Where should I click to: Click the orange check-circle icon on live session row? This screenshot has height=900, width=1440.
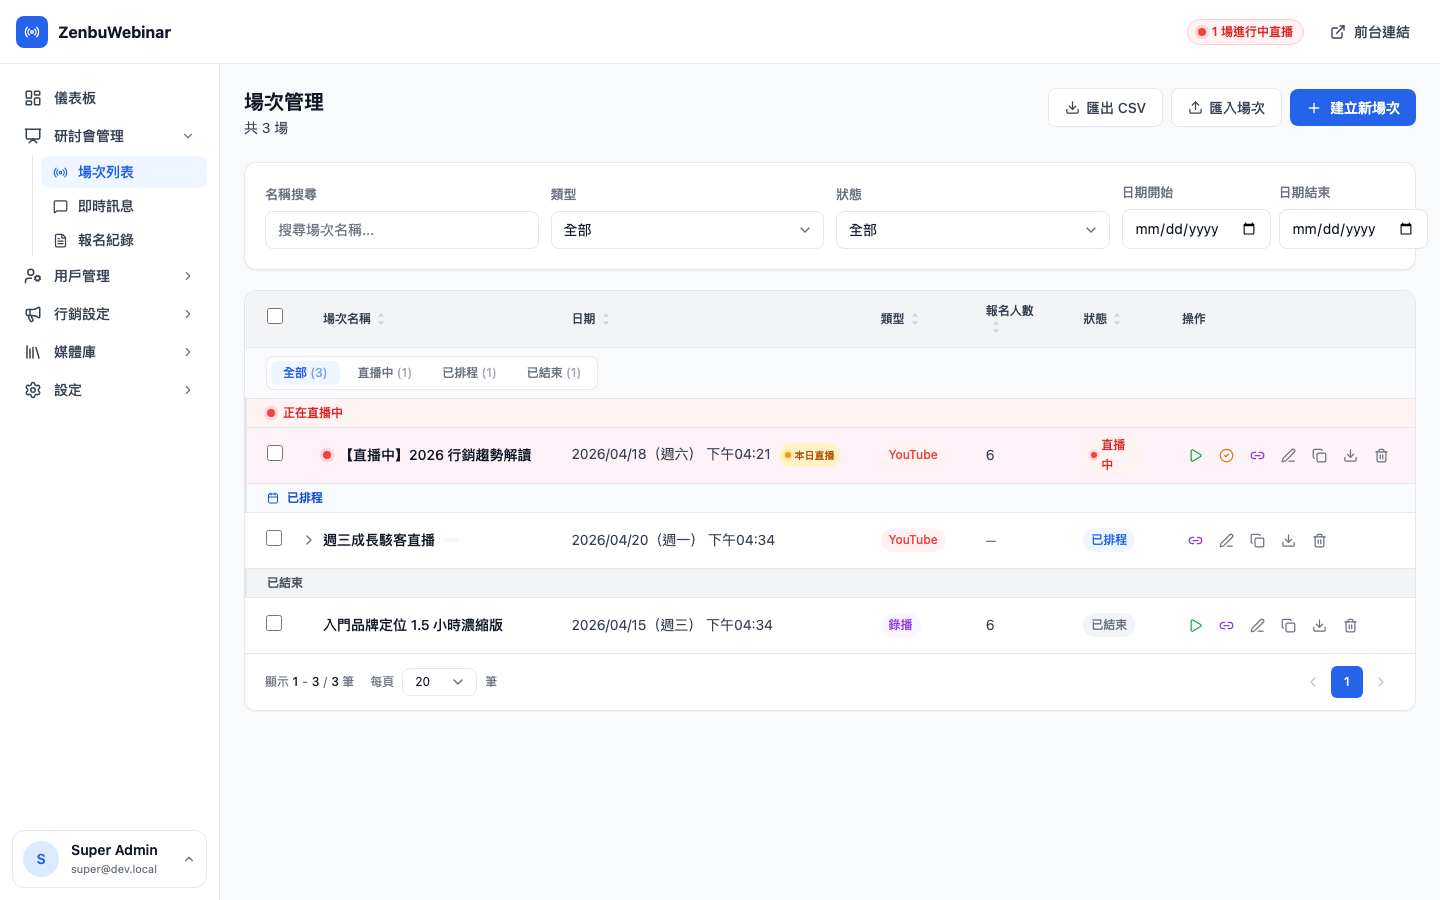tap(1227, 455)
